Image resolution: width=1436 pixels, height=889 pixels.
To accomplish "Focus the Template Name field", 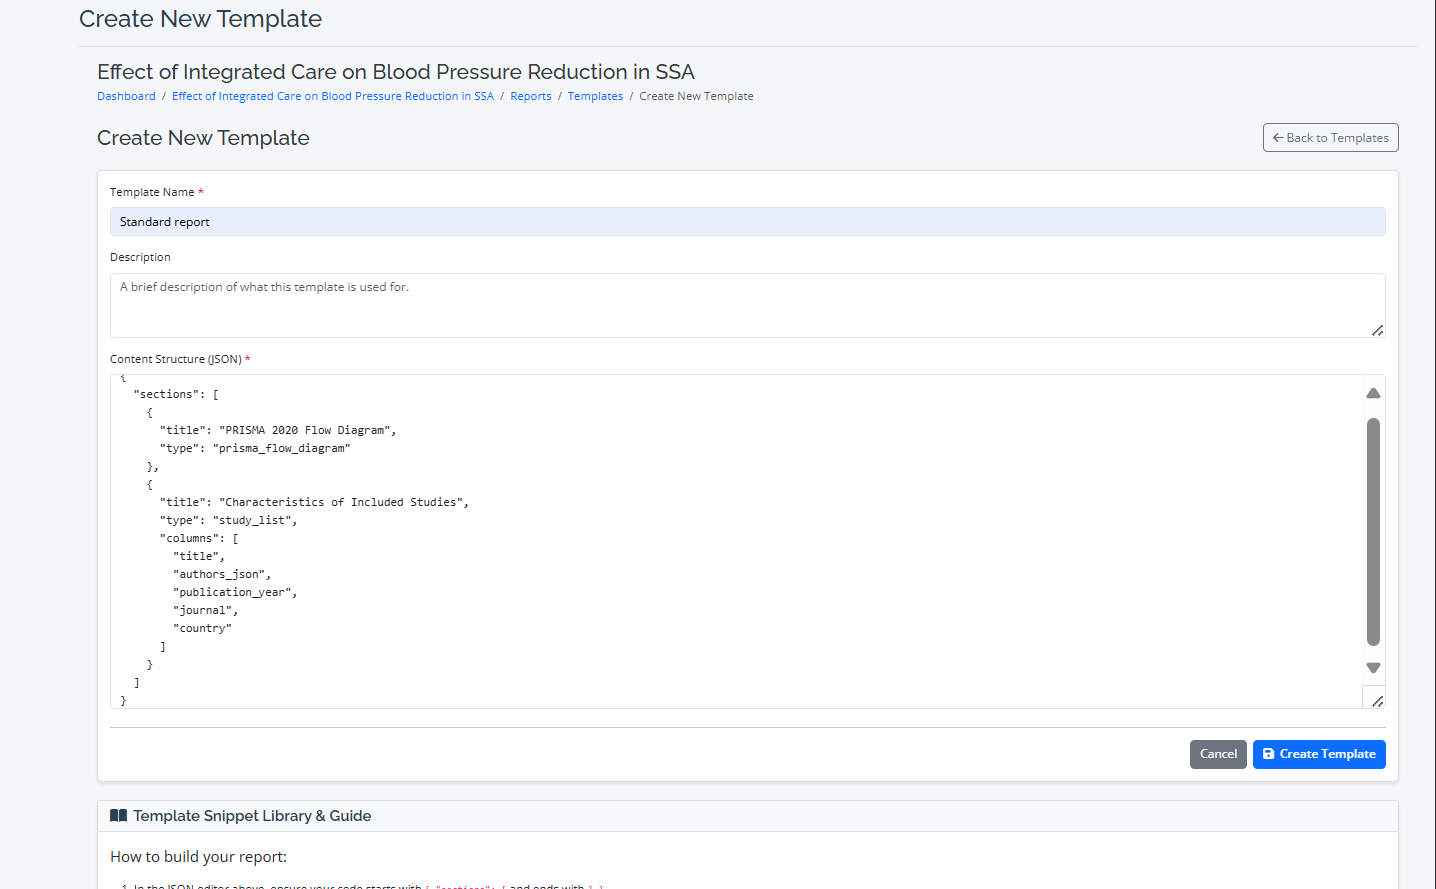I will pyautogui.click(x=746, y=222).
